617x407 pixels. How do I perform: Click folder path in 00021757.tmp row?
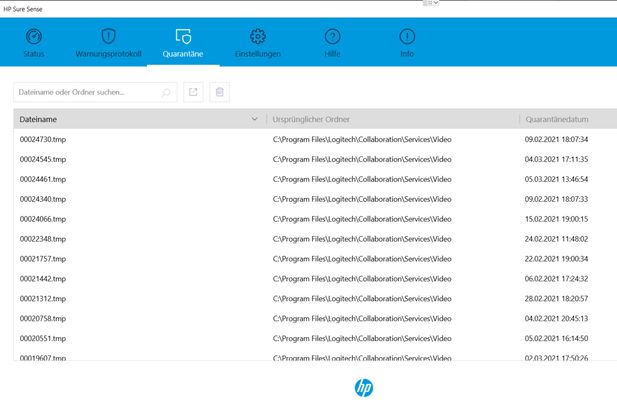[362, 259]
